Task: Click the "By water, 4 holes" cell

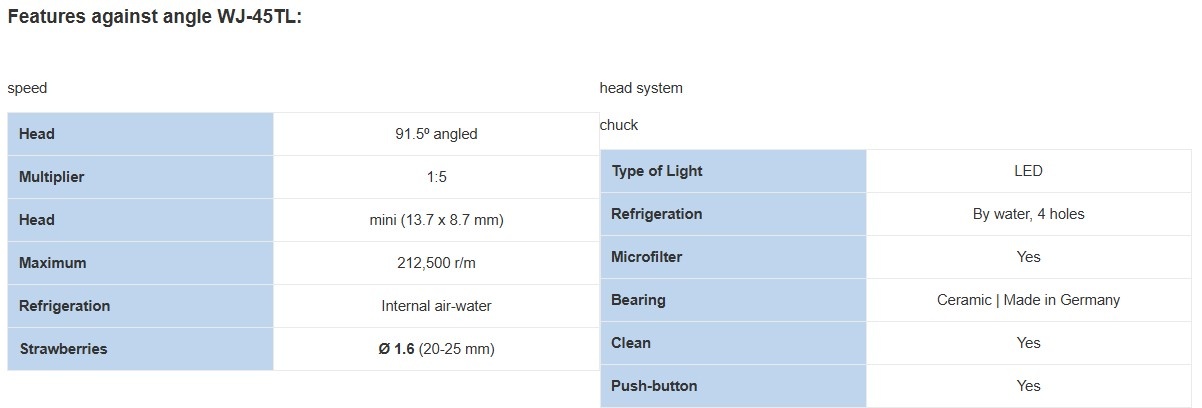Action: (1028, 214)
